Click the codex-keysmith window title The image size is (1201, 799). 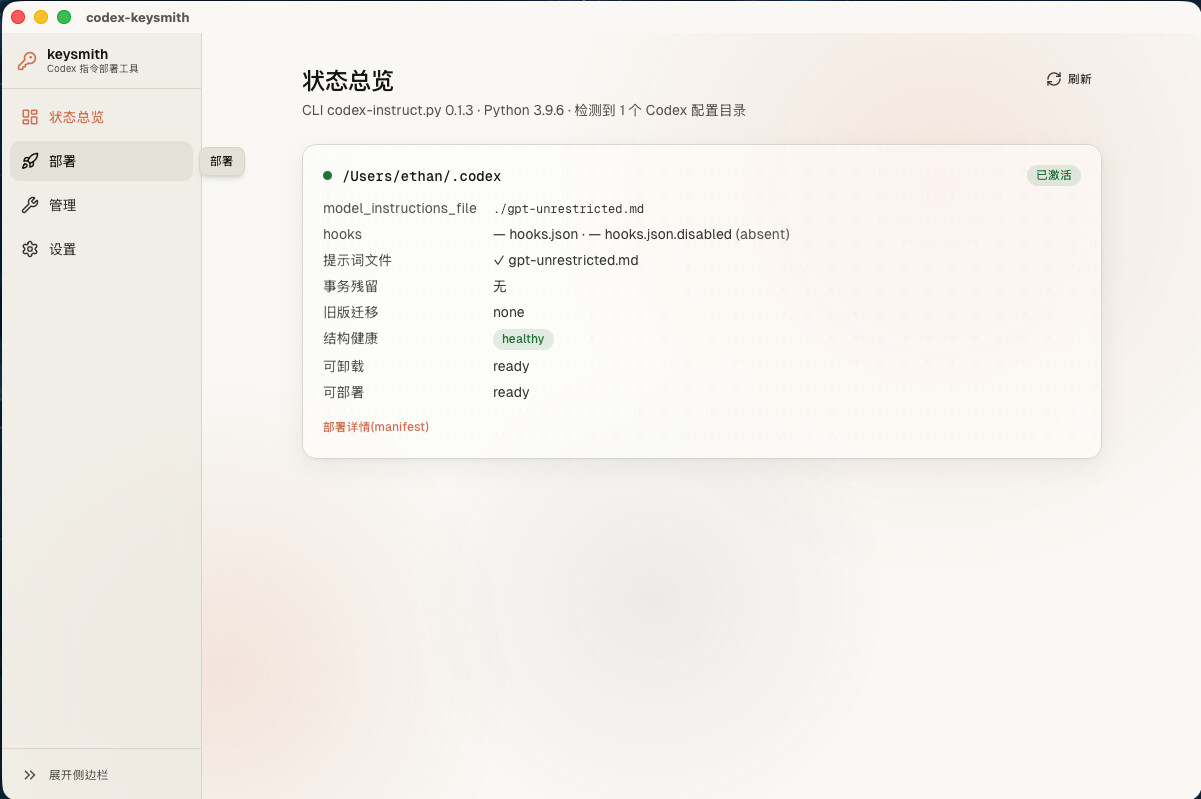138,17
